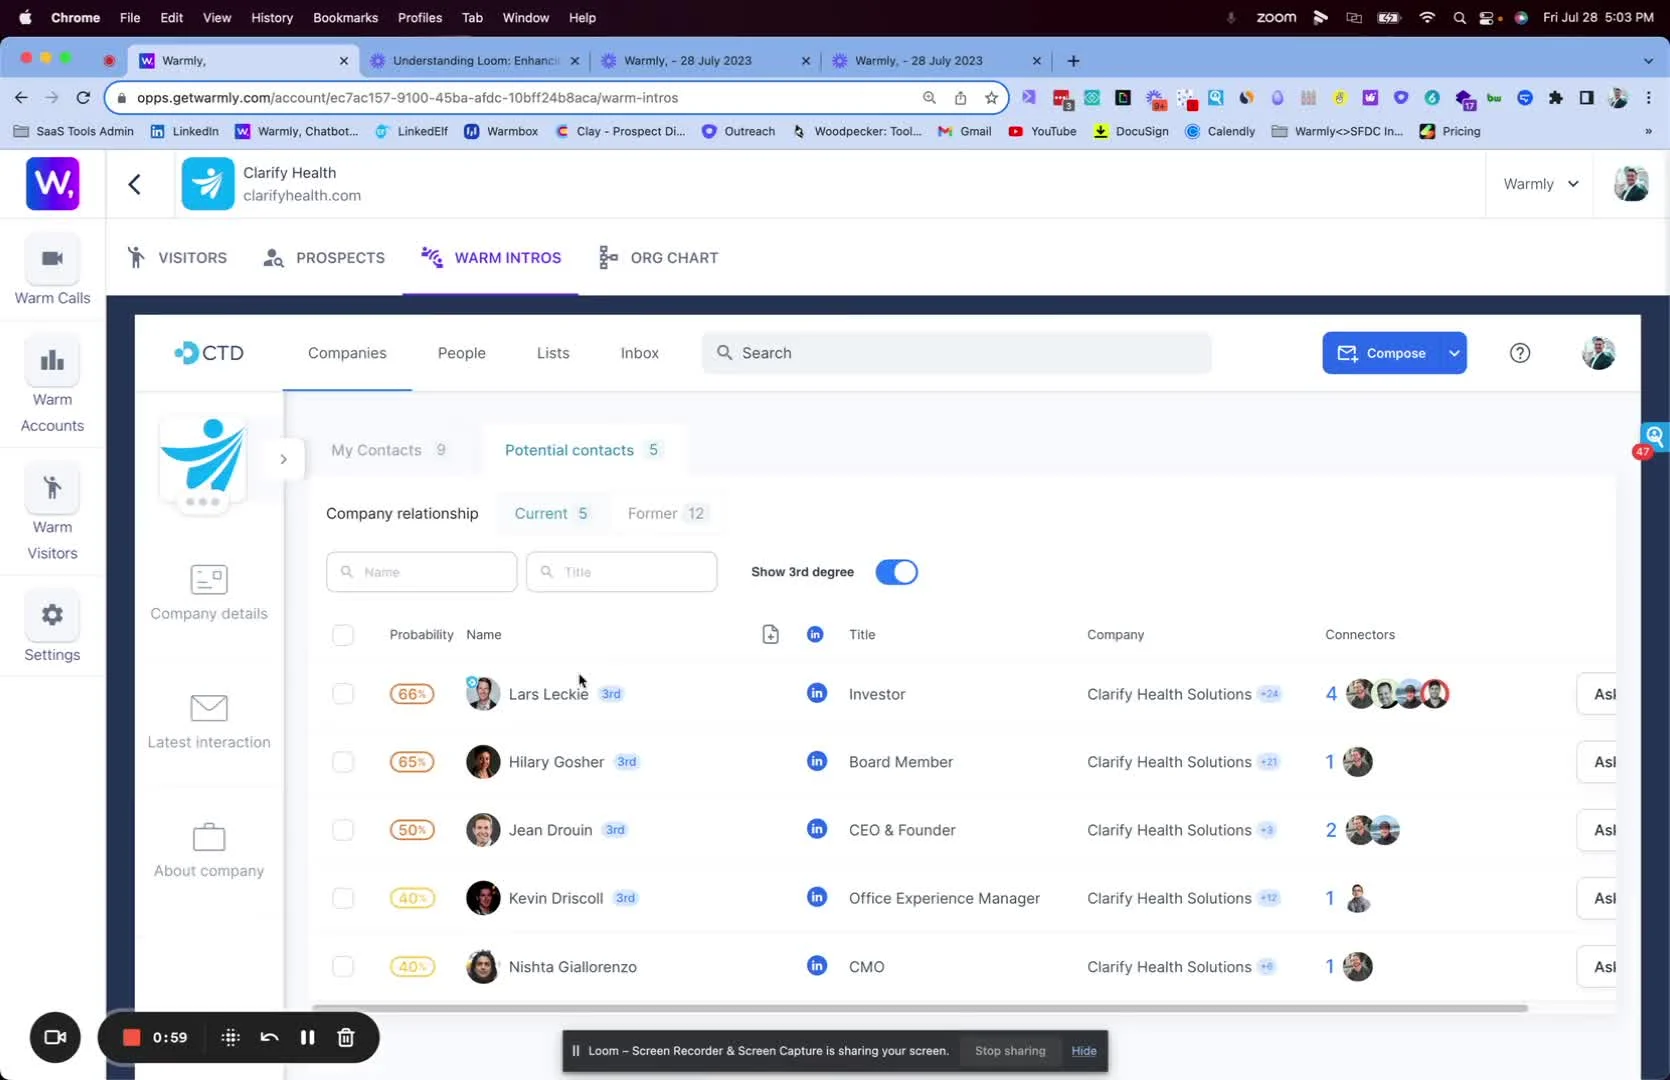Reload the page in Chrome
The height and width of the screenshot is (1080, 1670).
point(83,97)
